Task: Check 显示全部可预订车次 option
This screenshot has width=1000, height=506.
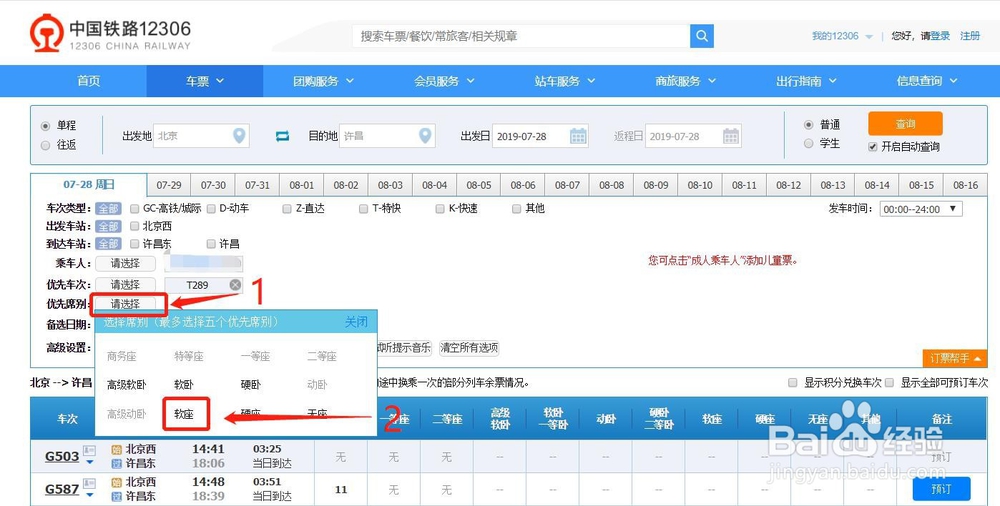Action: pos(889,383)
